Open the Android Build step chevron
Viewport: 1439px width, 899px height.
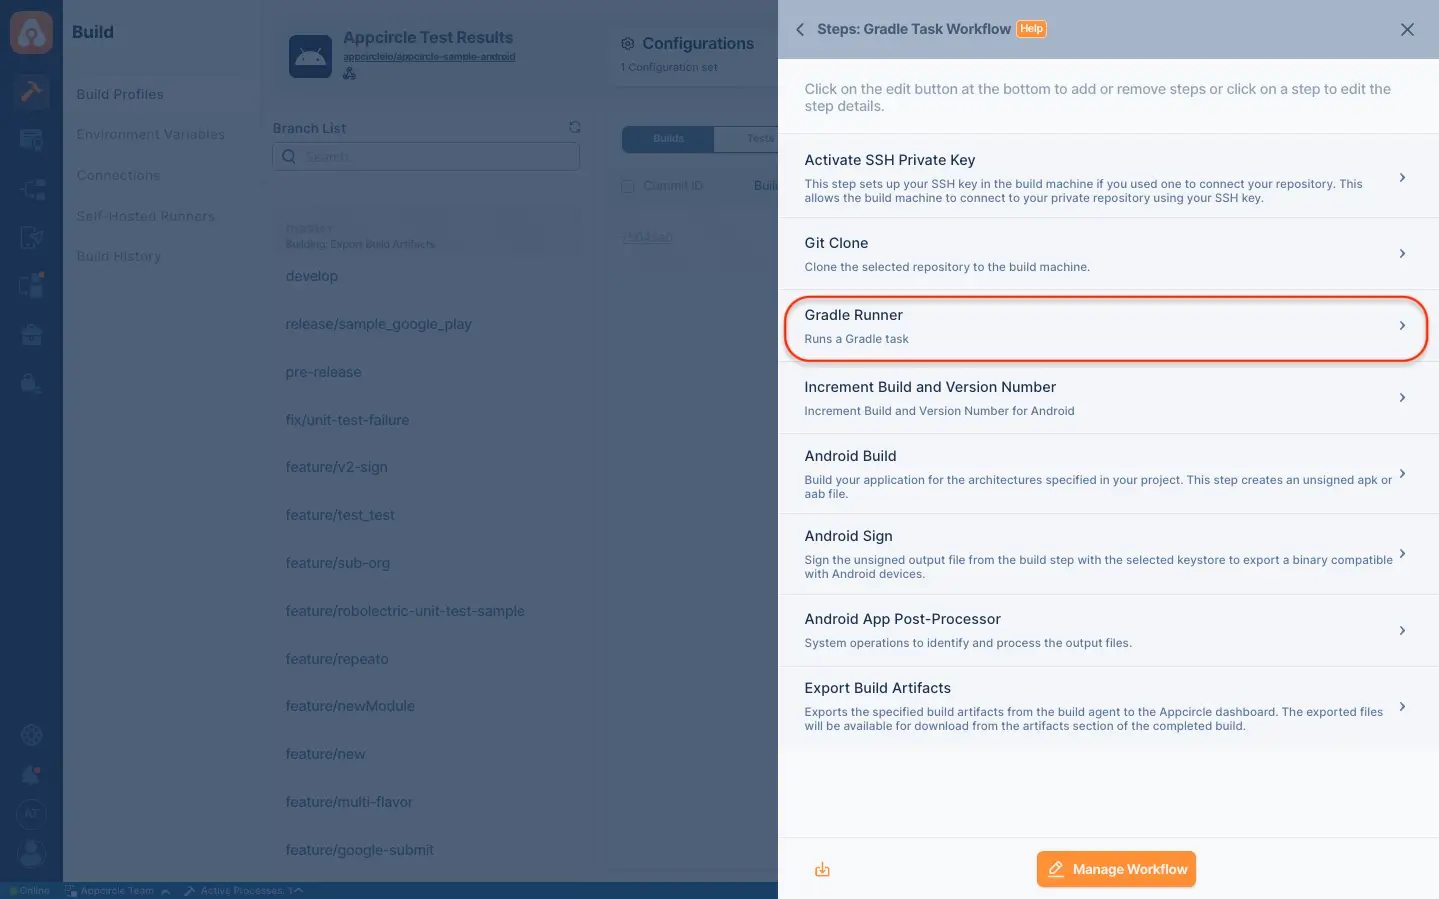point(1402,474)
